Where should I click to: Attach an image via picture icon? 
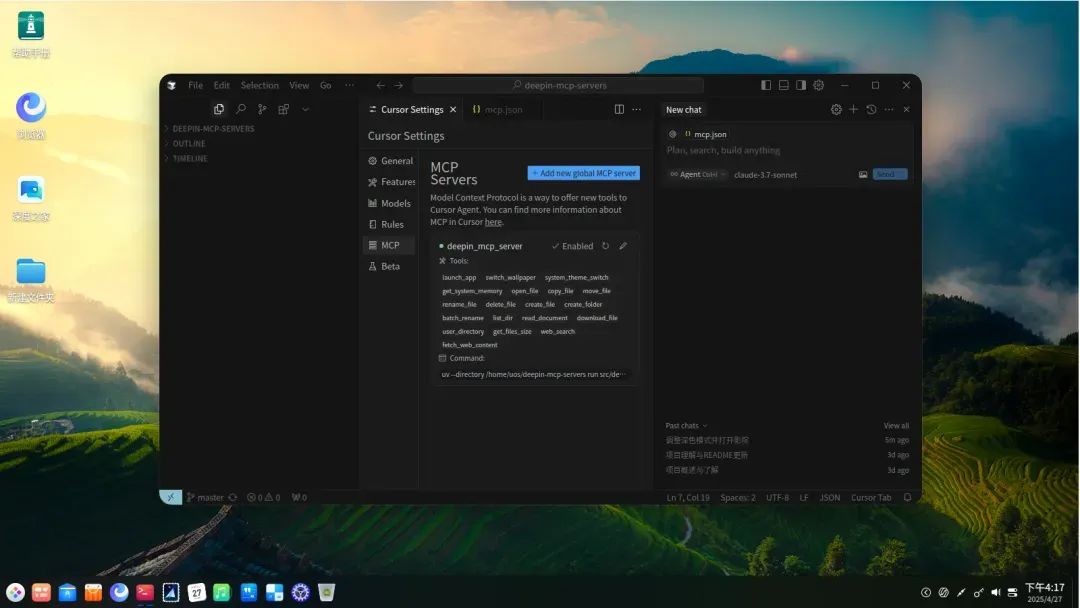863,174
